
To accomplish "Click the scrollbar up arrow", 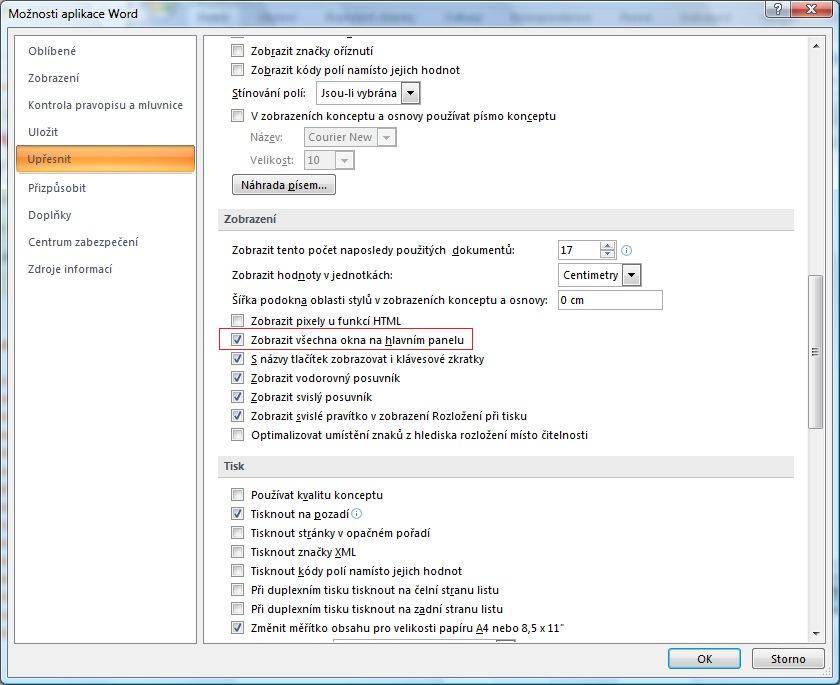I will [815, 47].
